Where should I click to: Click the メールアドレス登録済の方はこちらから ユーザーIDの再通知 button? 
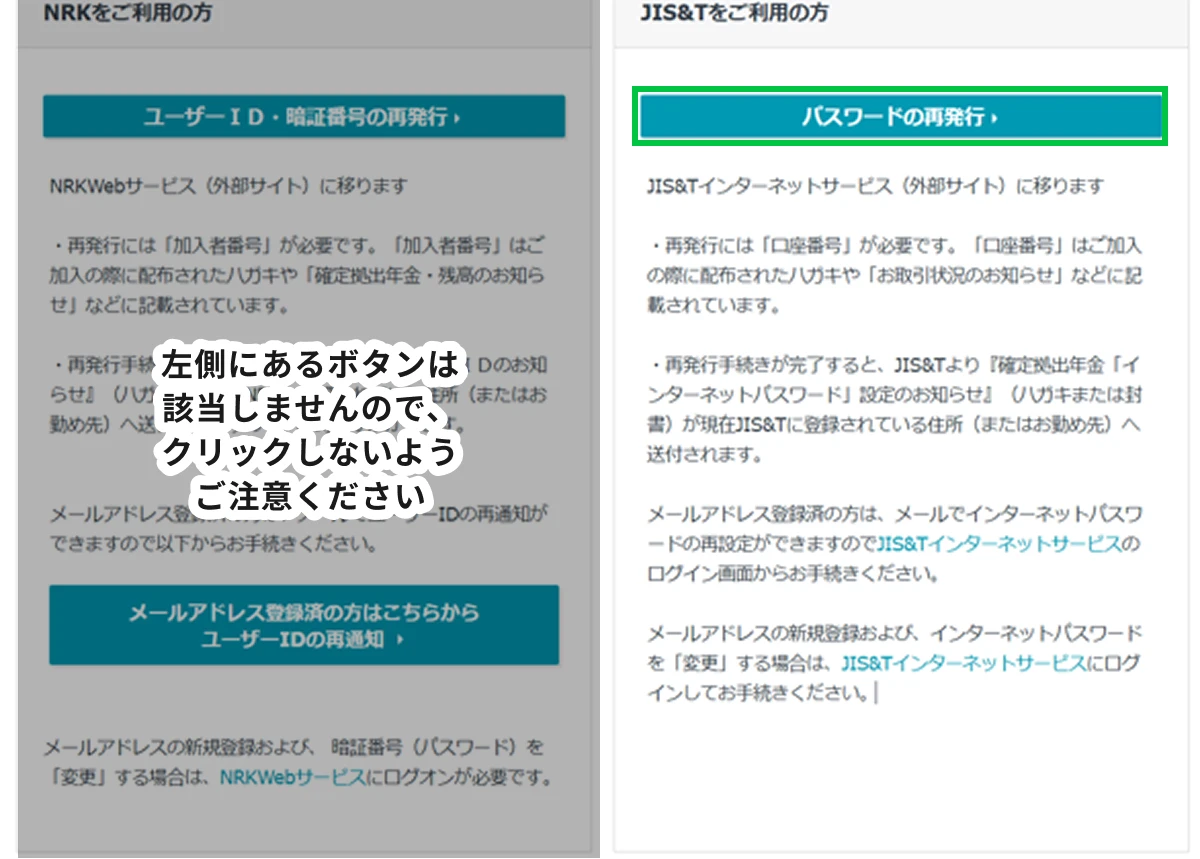point(304,625)
